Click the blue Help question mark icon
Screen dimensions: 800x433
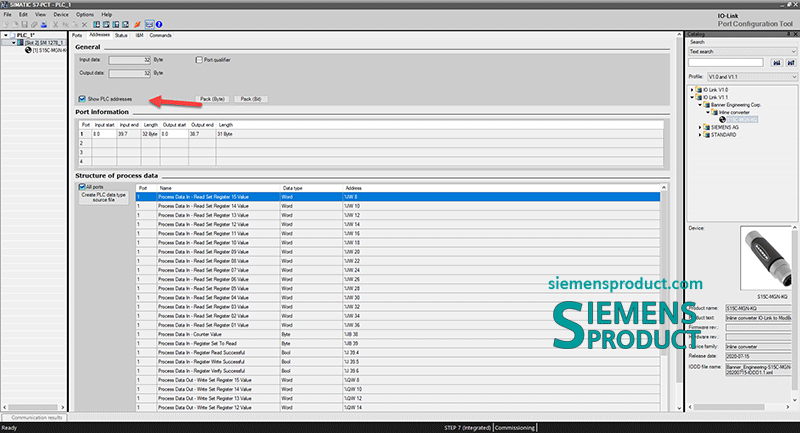coord(159,24)
